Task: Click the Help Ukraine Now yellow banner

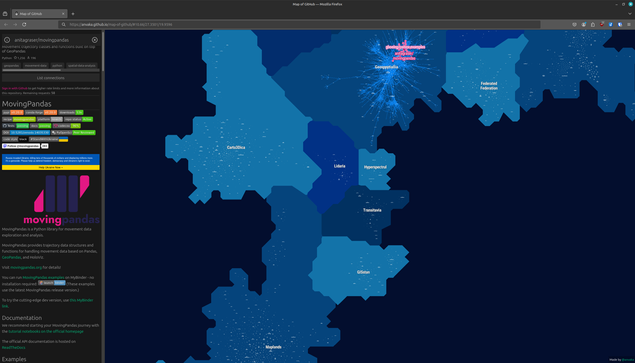Action: [x=51, y=167]
